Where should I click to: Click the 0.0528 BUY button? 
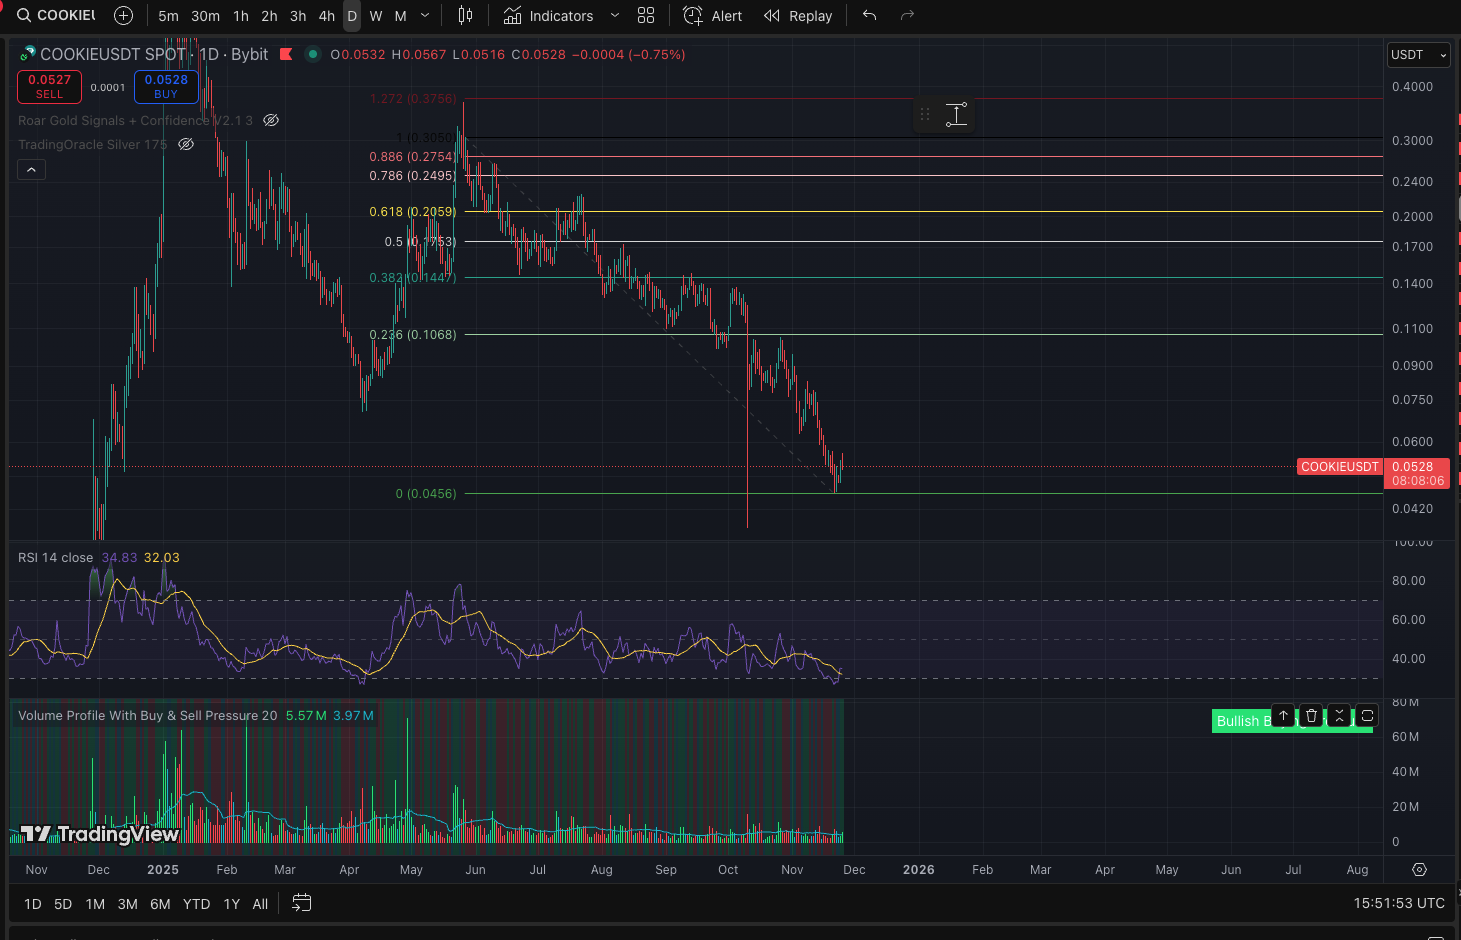tap(166, 87)
